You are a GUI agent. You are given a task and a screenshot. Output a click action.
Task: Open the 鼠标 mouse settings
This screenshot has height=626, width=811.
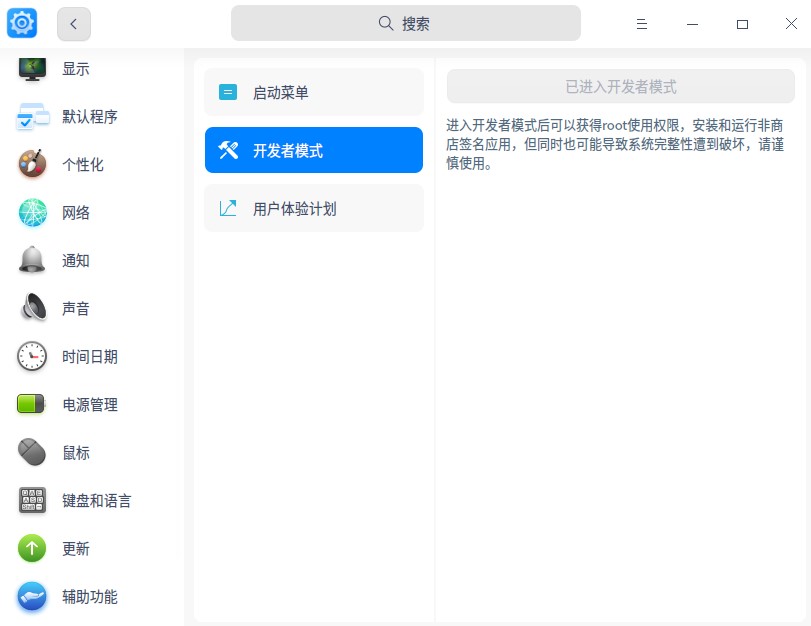pyautogui.click(x=76, y=452)
